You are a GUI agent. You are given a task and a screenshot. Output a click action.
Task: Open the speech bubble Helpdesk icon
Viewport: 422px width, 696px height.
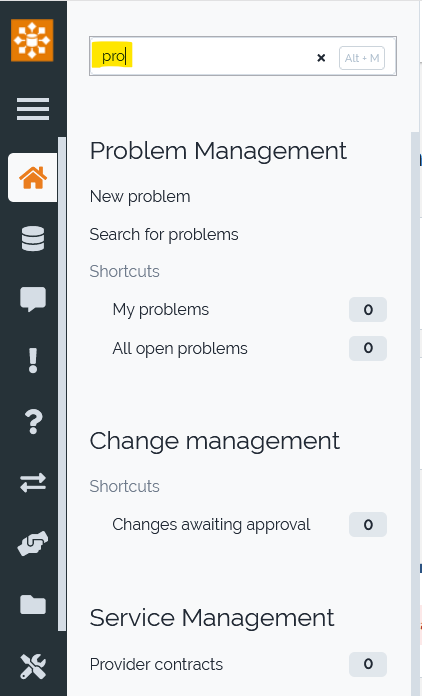click(x=33, y=299)
